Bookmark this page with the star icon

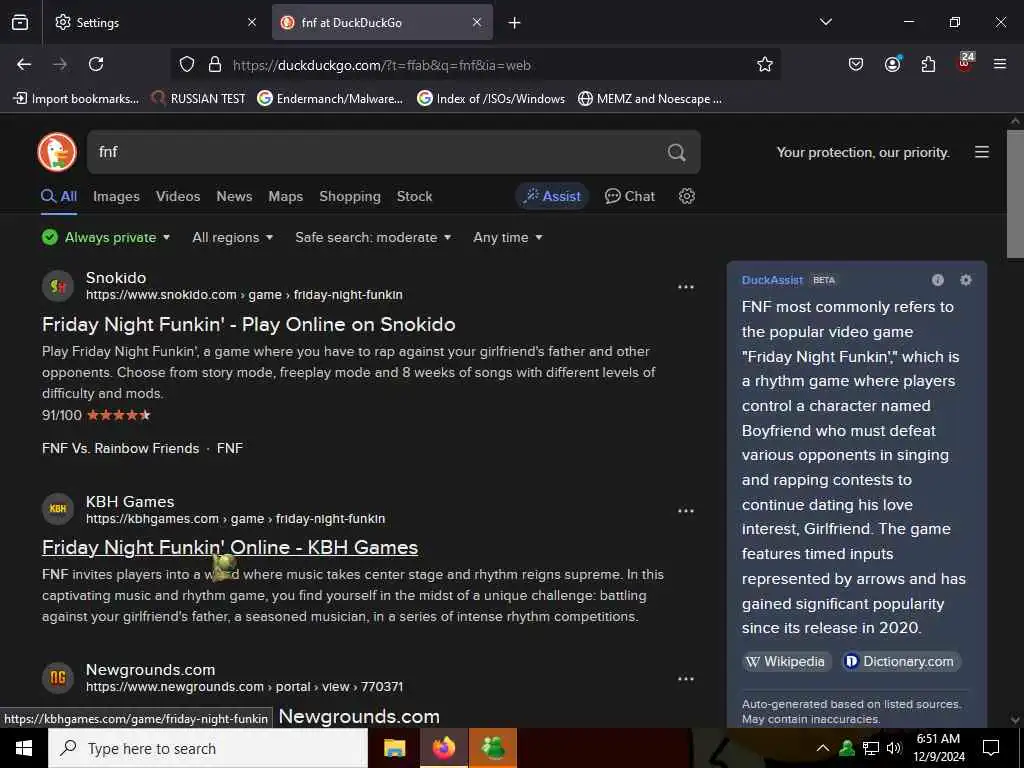coord(765,64)
